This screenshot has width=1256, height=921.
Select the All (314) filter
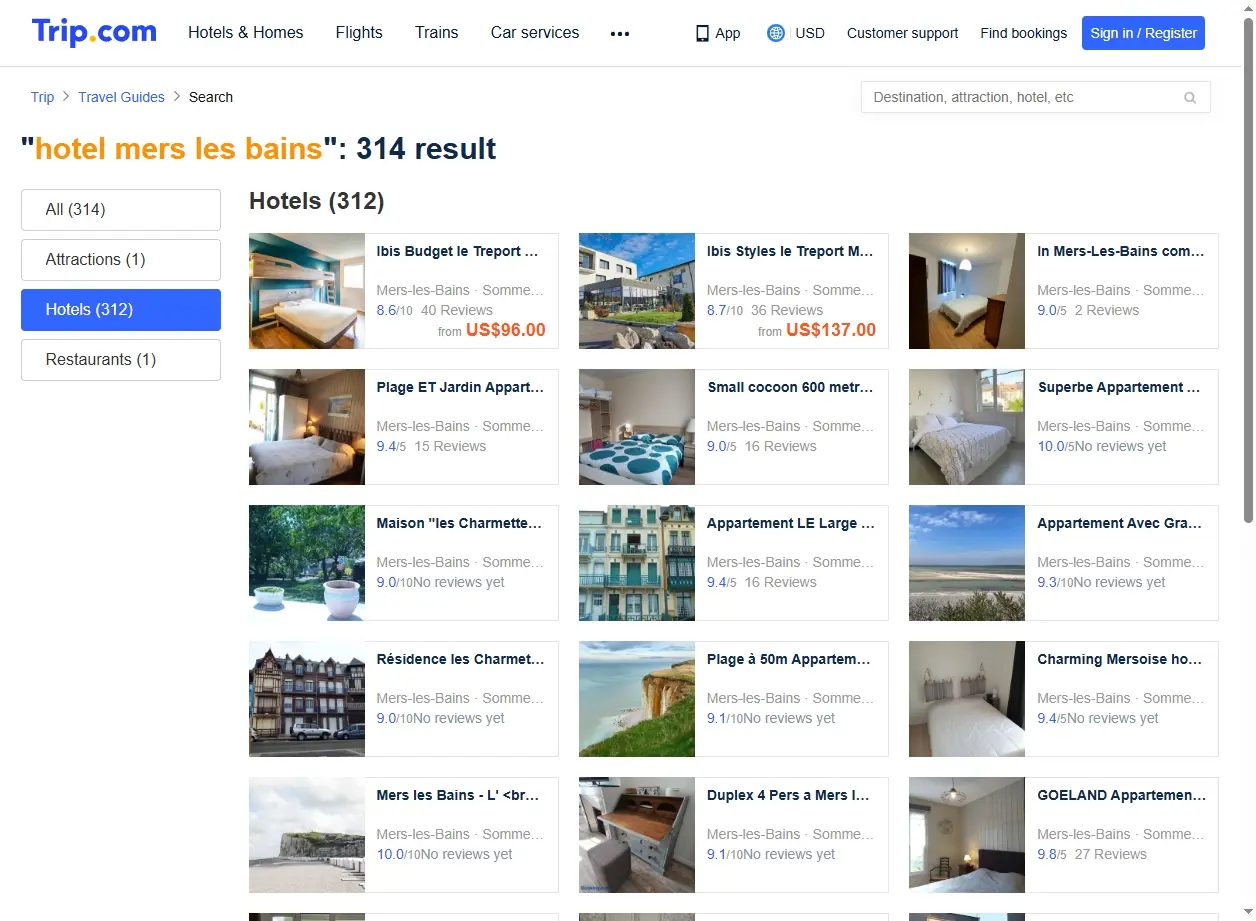(121, 210)
